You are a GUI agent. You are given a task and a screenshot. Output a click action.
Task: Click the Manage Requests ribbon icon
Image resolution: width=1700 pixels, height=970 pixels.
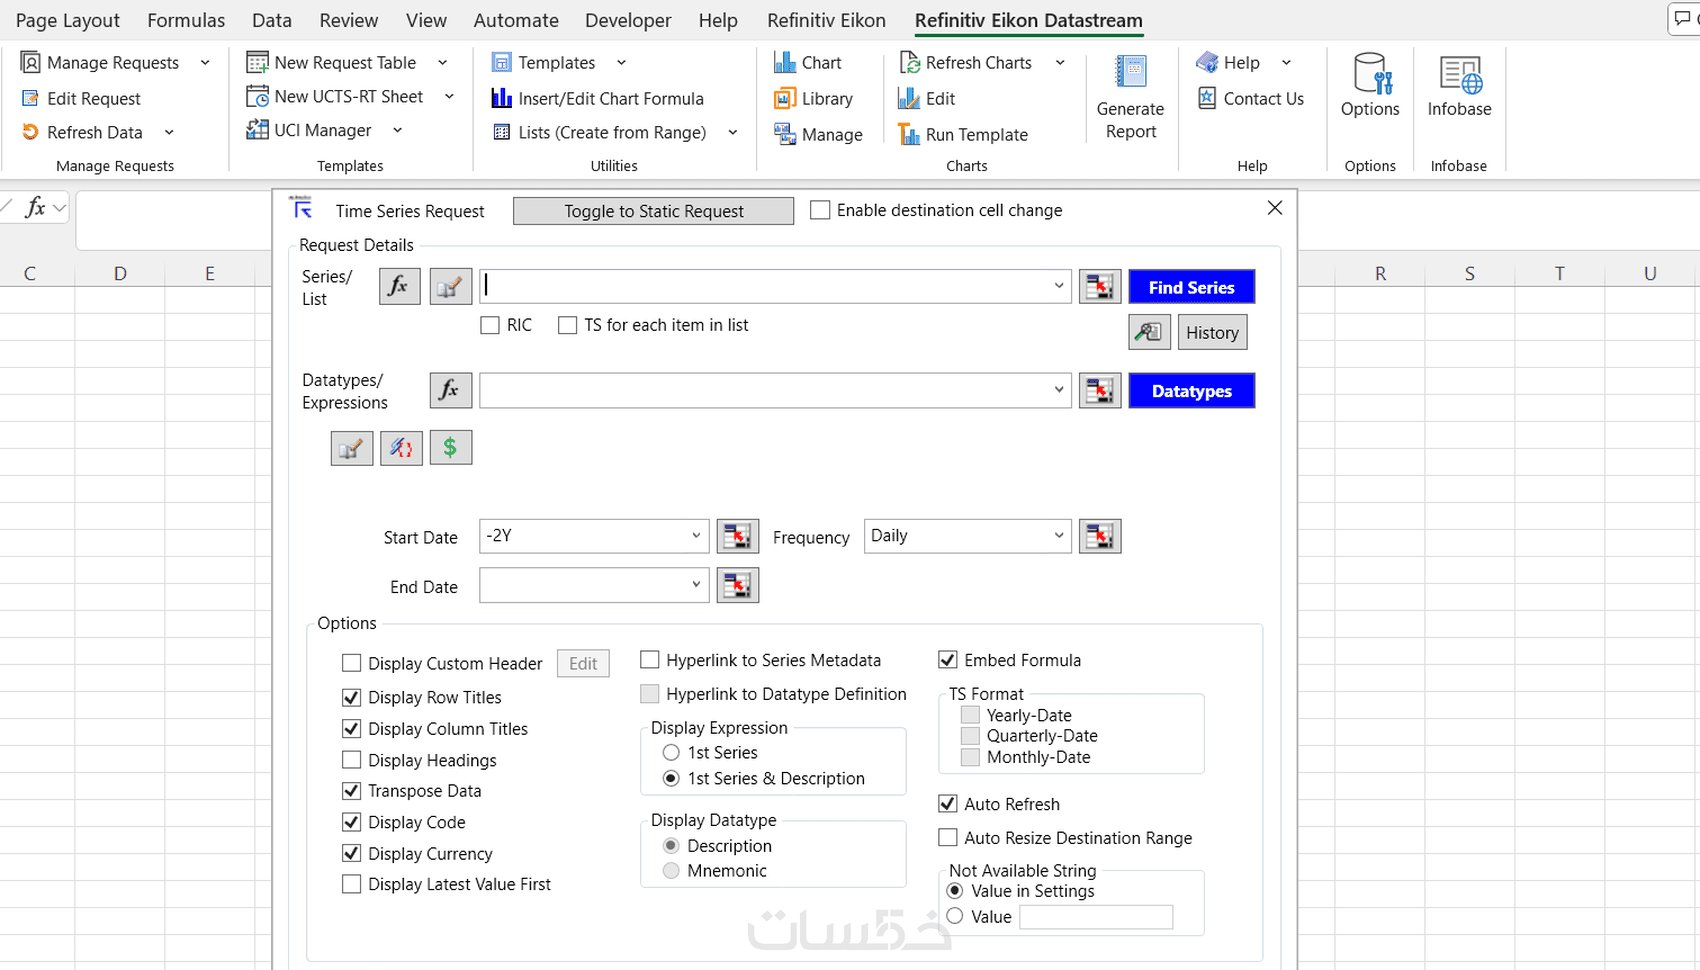pyautogui.click(x=31, y=63)
